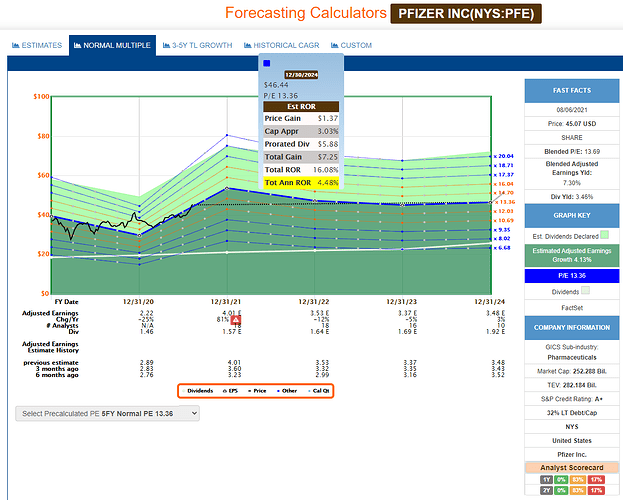Switch to the CUSTOM tab
Screen dimensions: 623x500
coord(352,45)
